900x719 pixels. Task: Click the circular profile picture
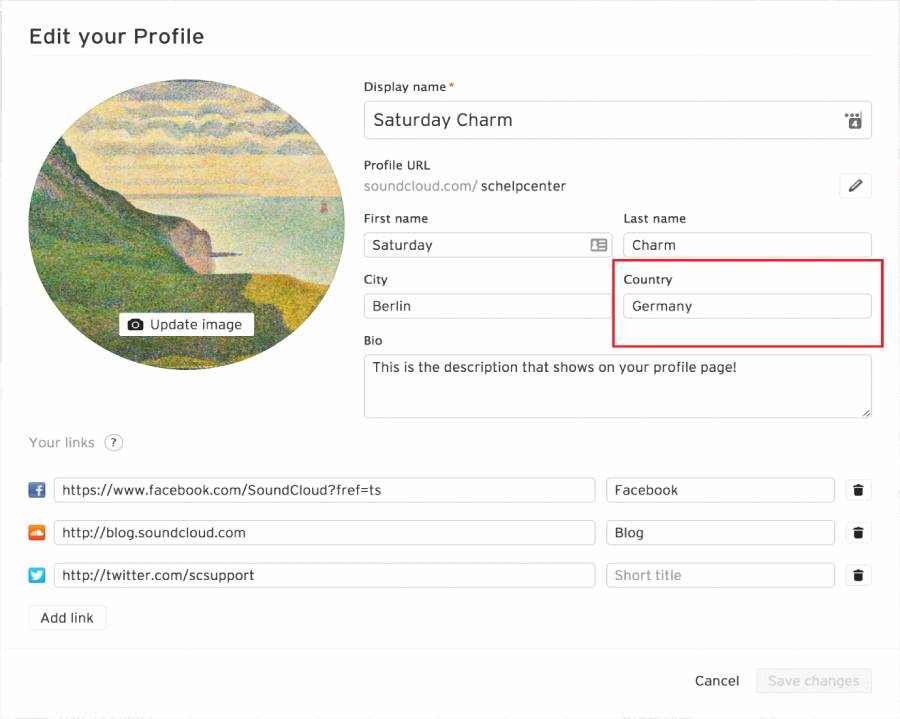point(187,224)
